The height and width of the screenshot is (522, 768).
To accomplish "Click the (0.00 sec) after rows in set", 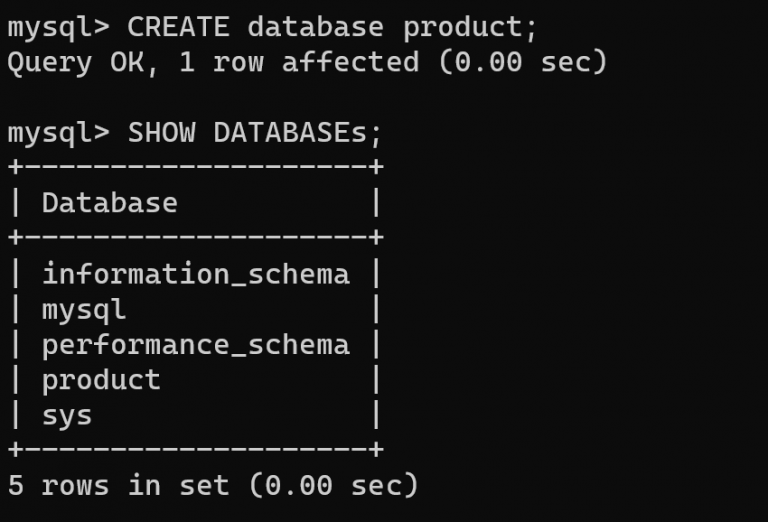I will [x=334, y=486].
